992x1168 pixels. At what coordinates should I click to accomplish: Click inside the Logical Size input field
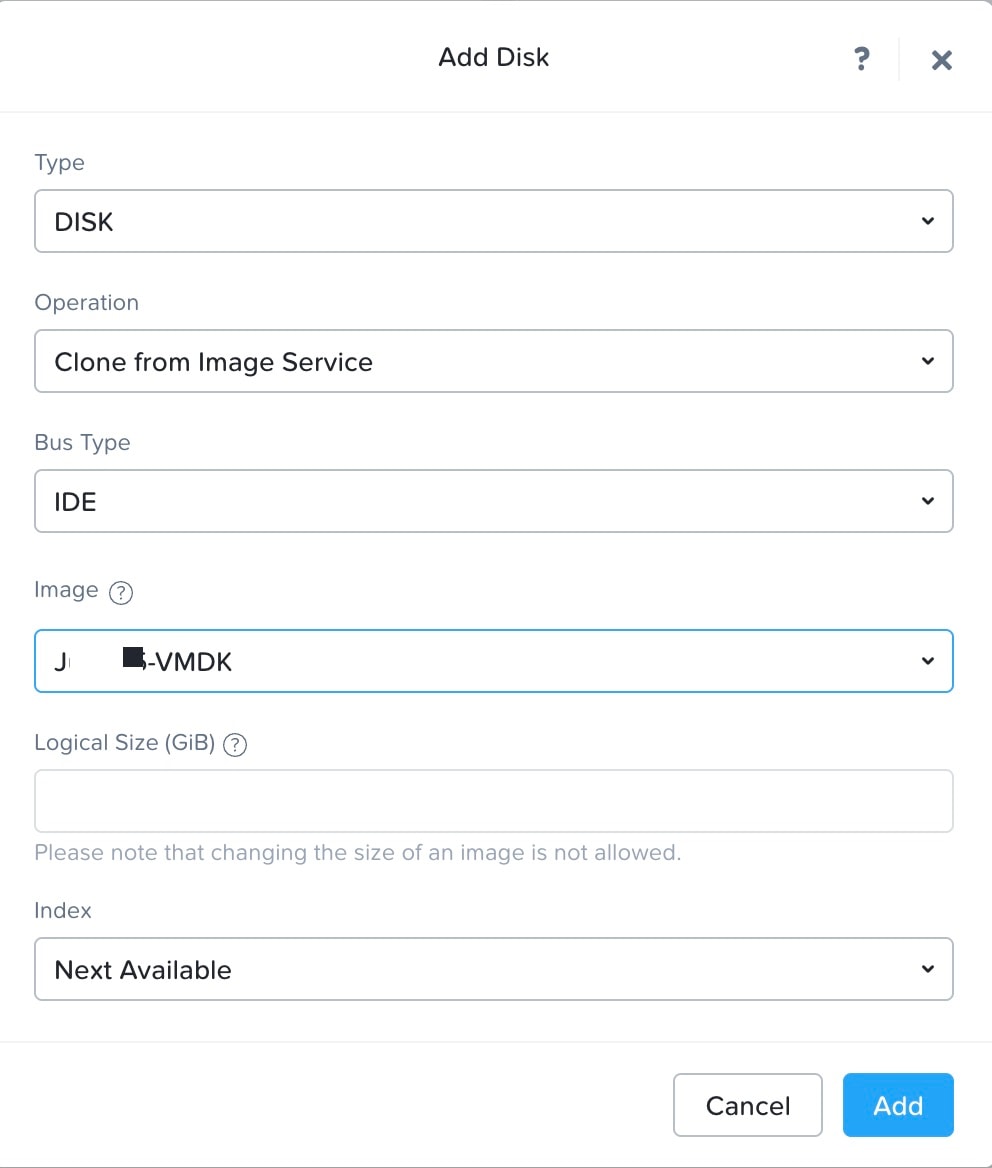494,800
